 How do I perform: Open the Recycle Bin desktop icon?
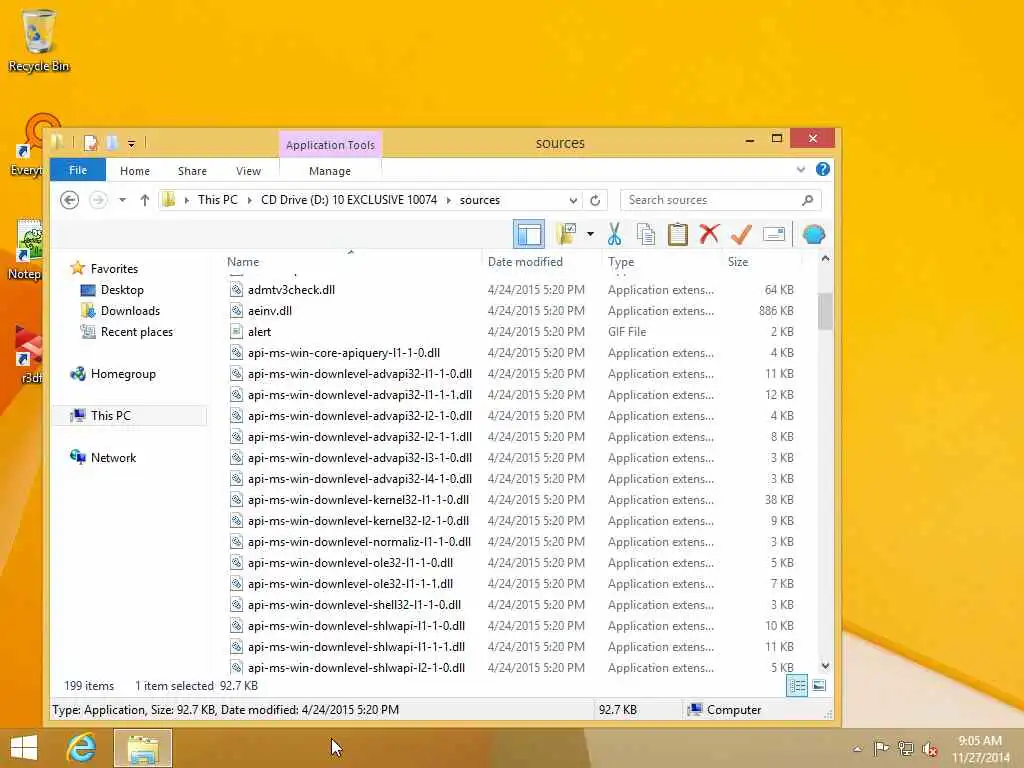click(x=39, y=39)
